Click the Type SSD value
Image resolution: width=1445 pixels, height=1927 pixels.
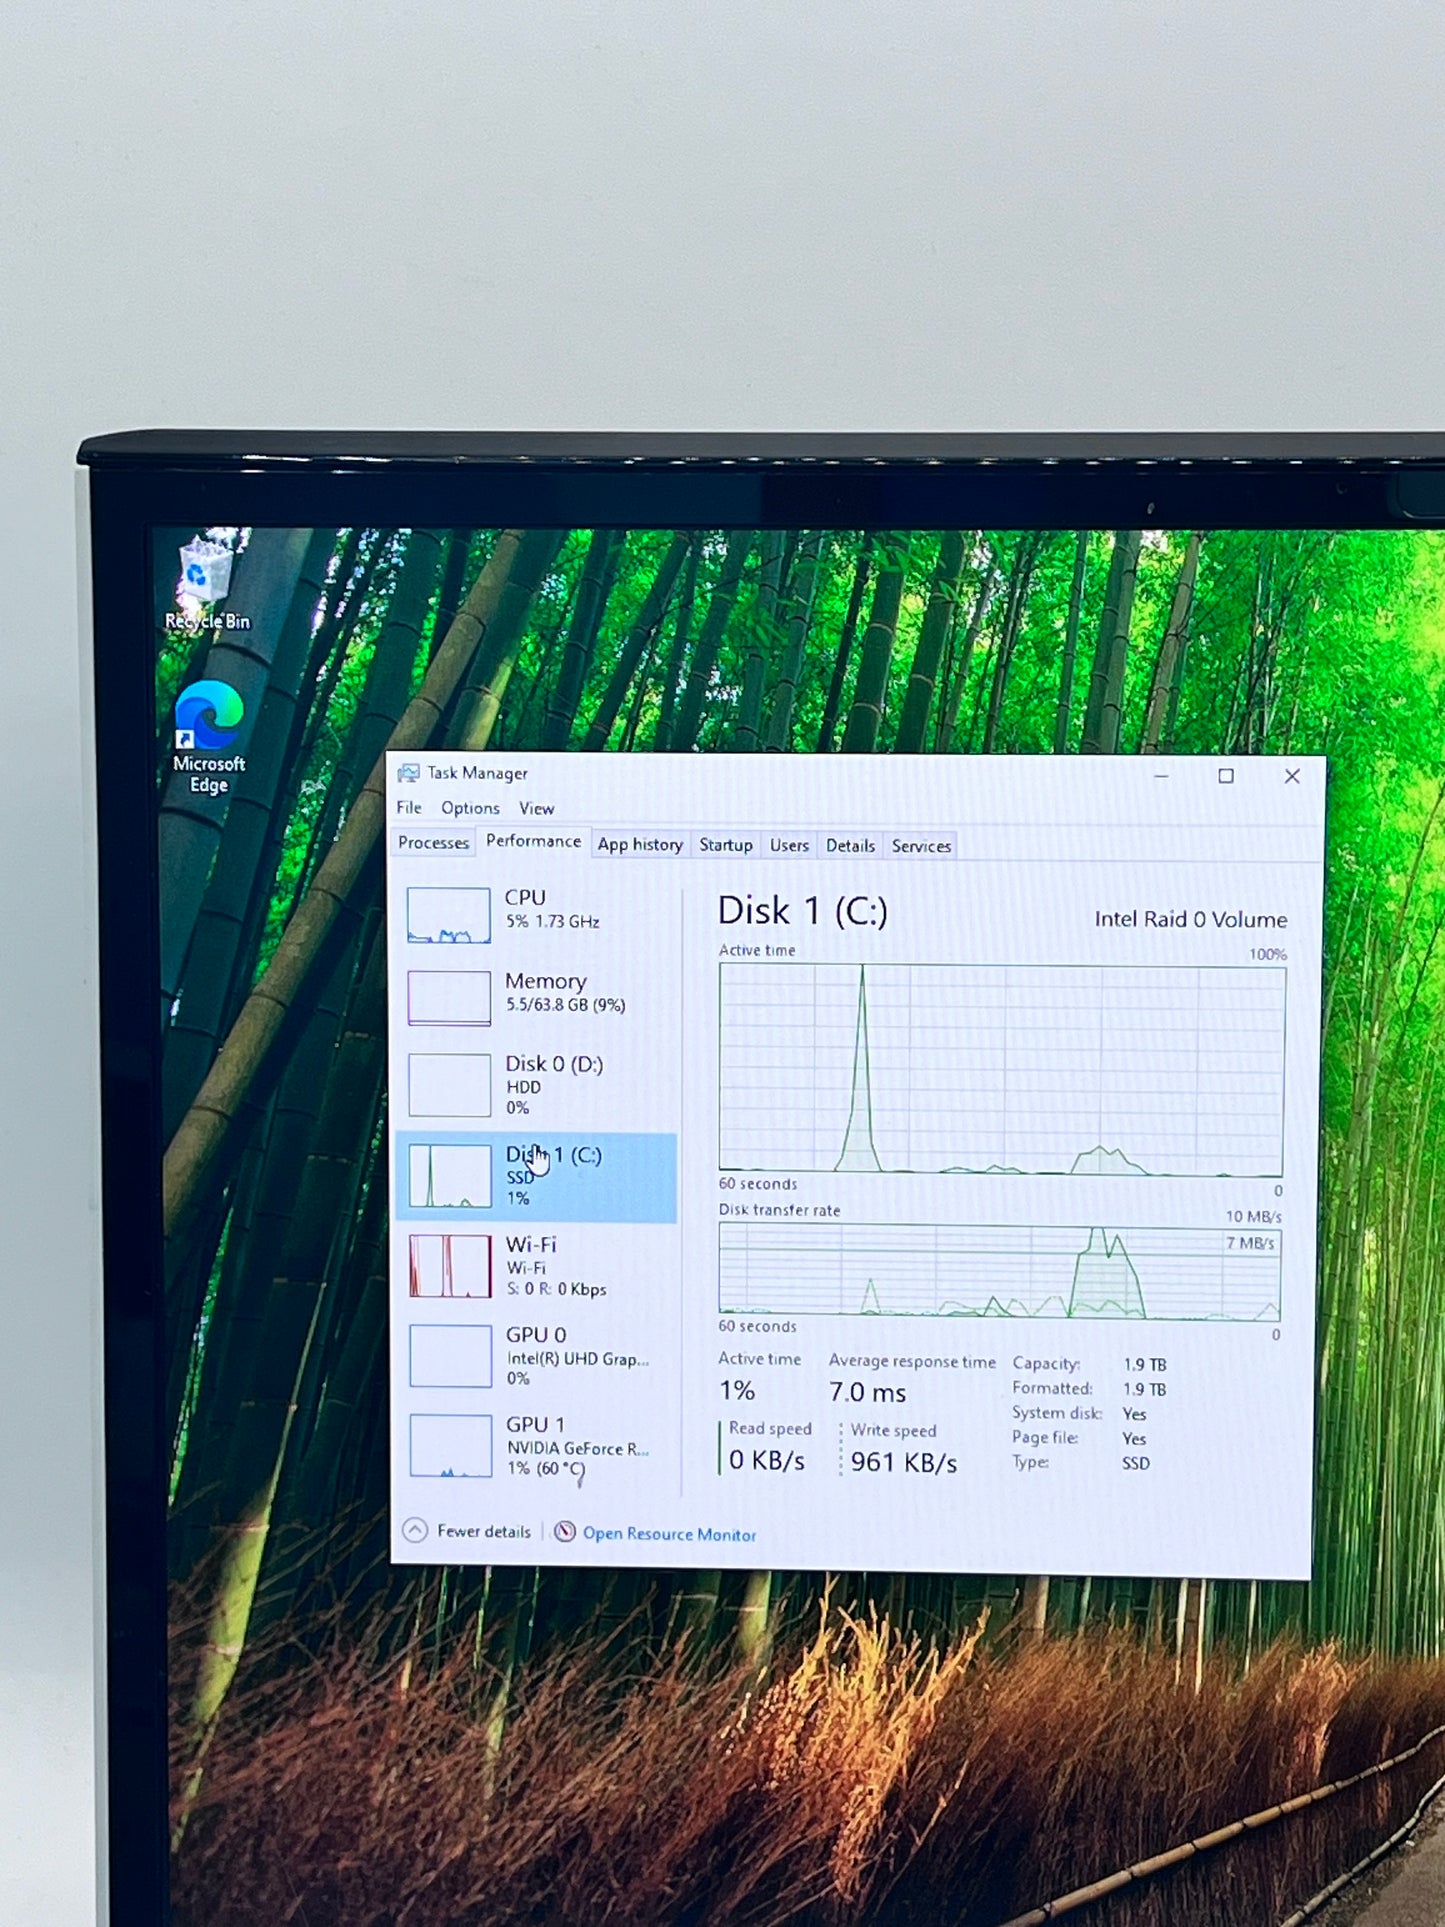click(1136, 1463)
